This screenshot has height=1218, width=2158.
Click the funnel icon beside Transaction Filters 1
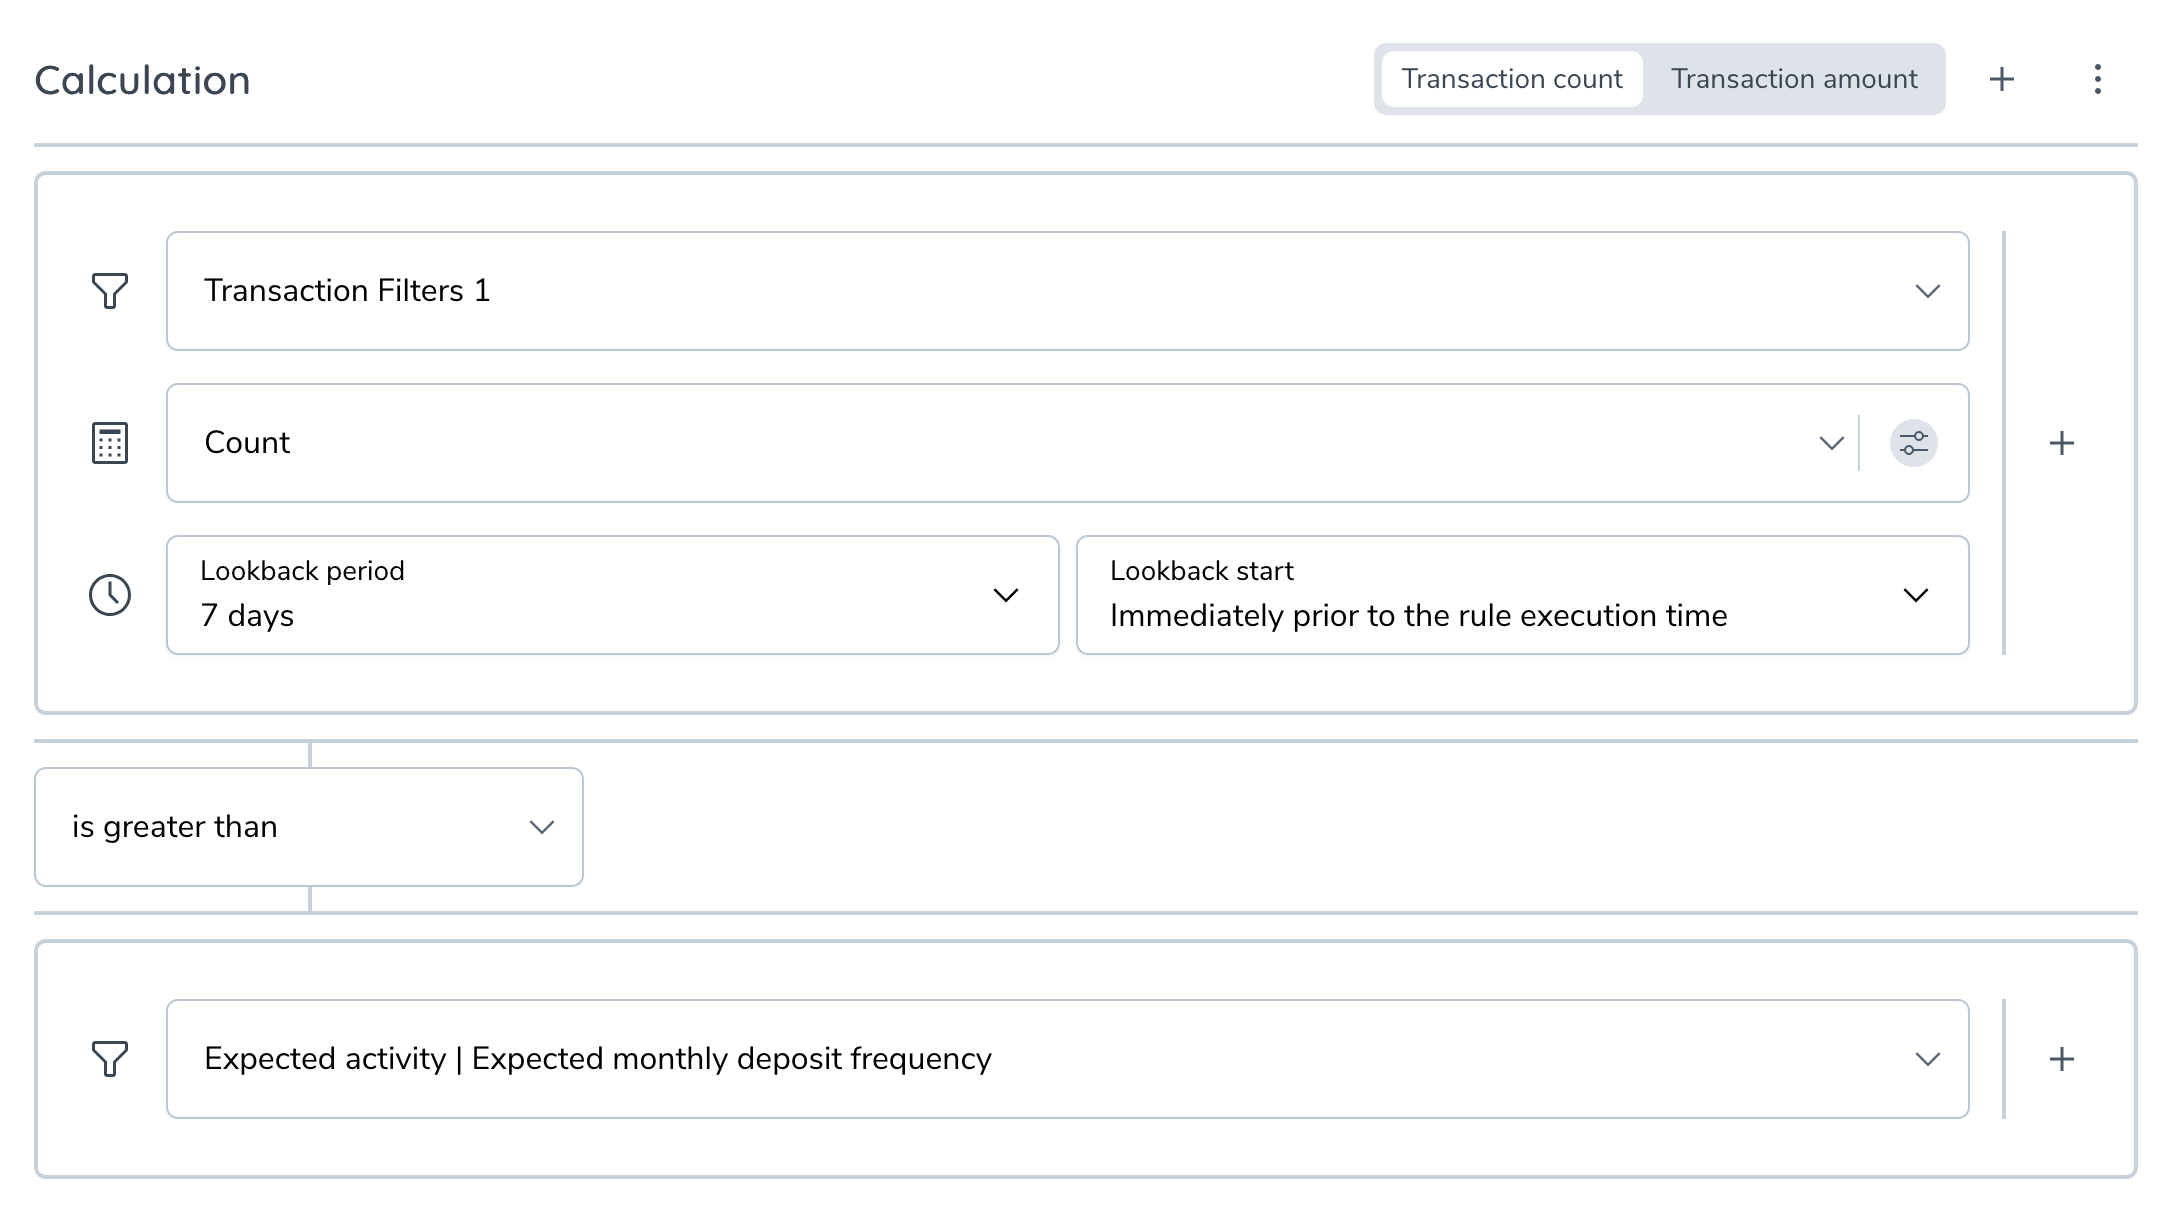point(110,291)
